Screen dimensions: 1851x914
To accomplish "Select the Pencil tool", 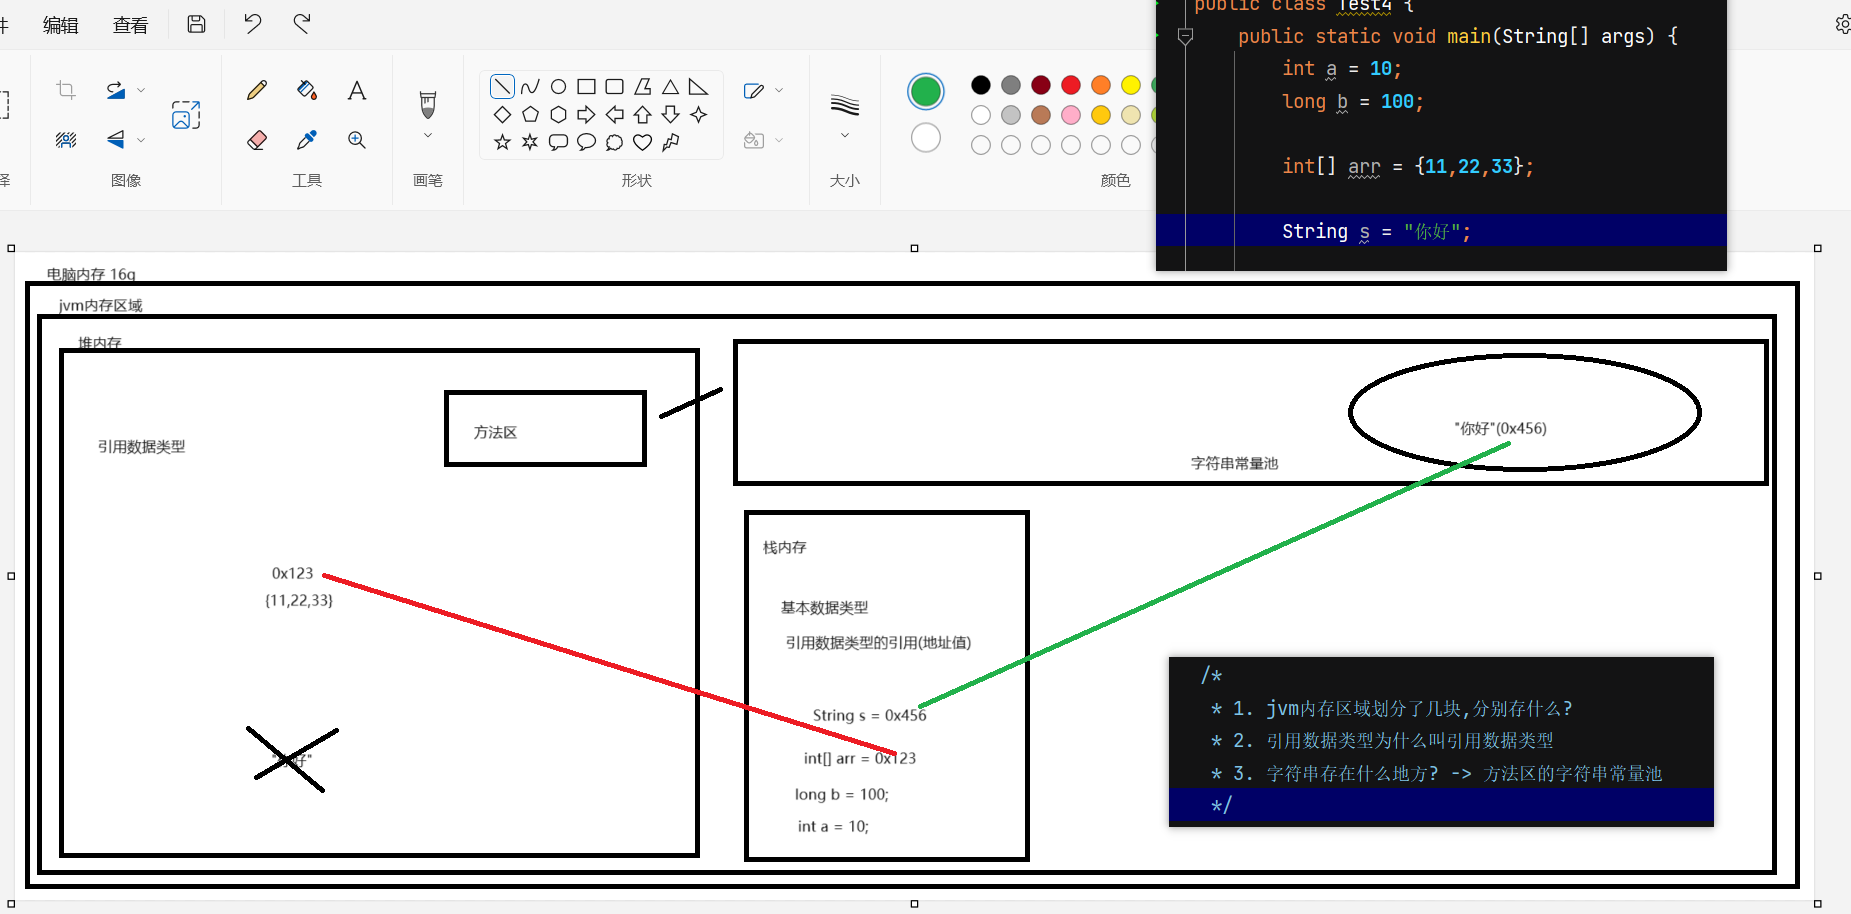I will click(257, 90).
